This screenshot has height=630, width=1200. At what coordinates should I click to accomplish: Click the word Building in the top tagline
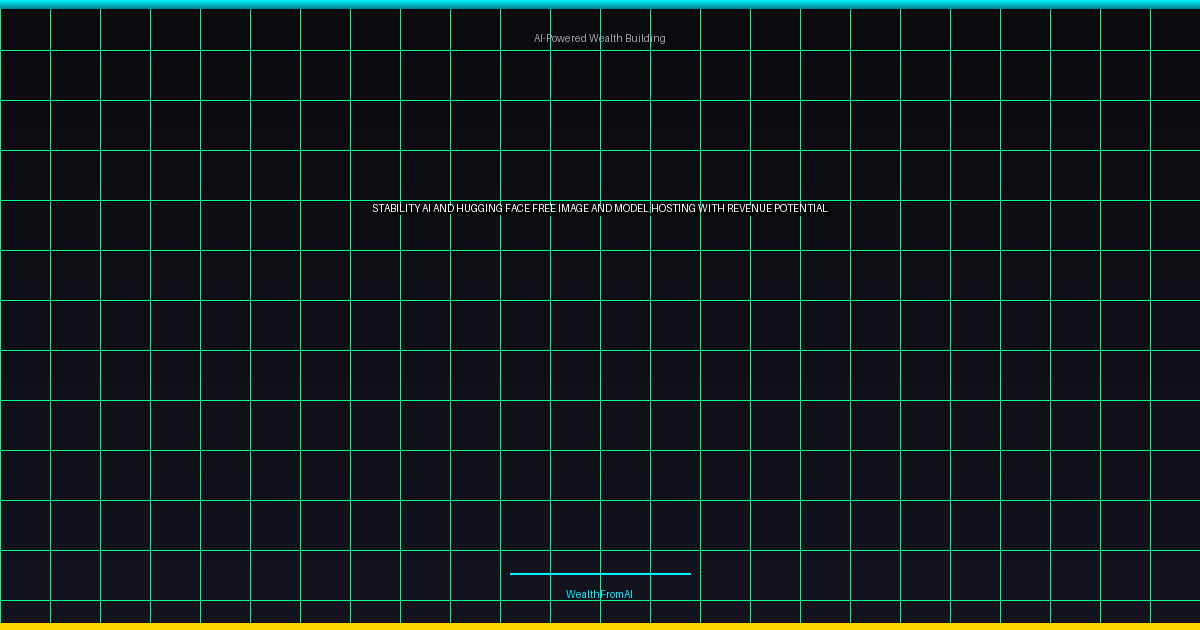646,38
